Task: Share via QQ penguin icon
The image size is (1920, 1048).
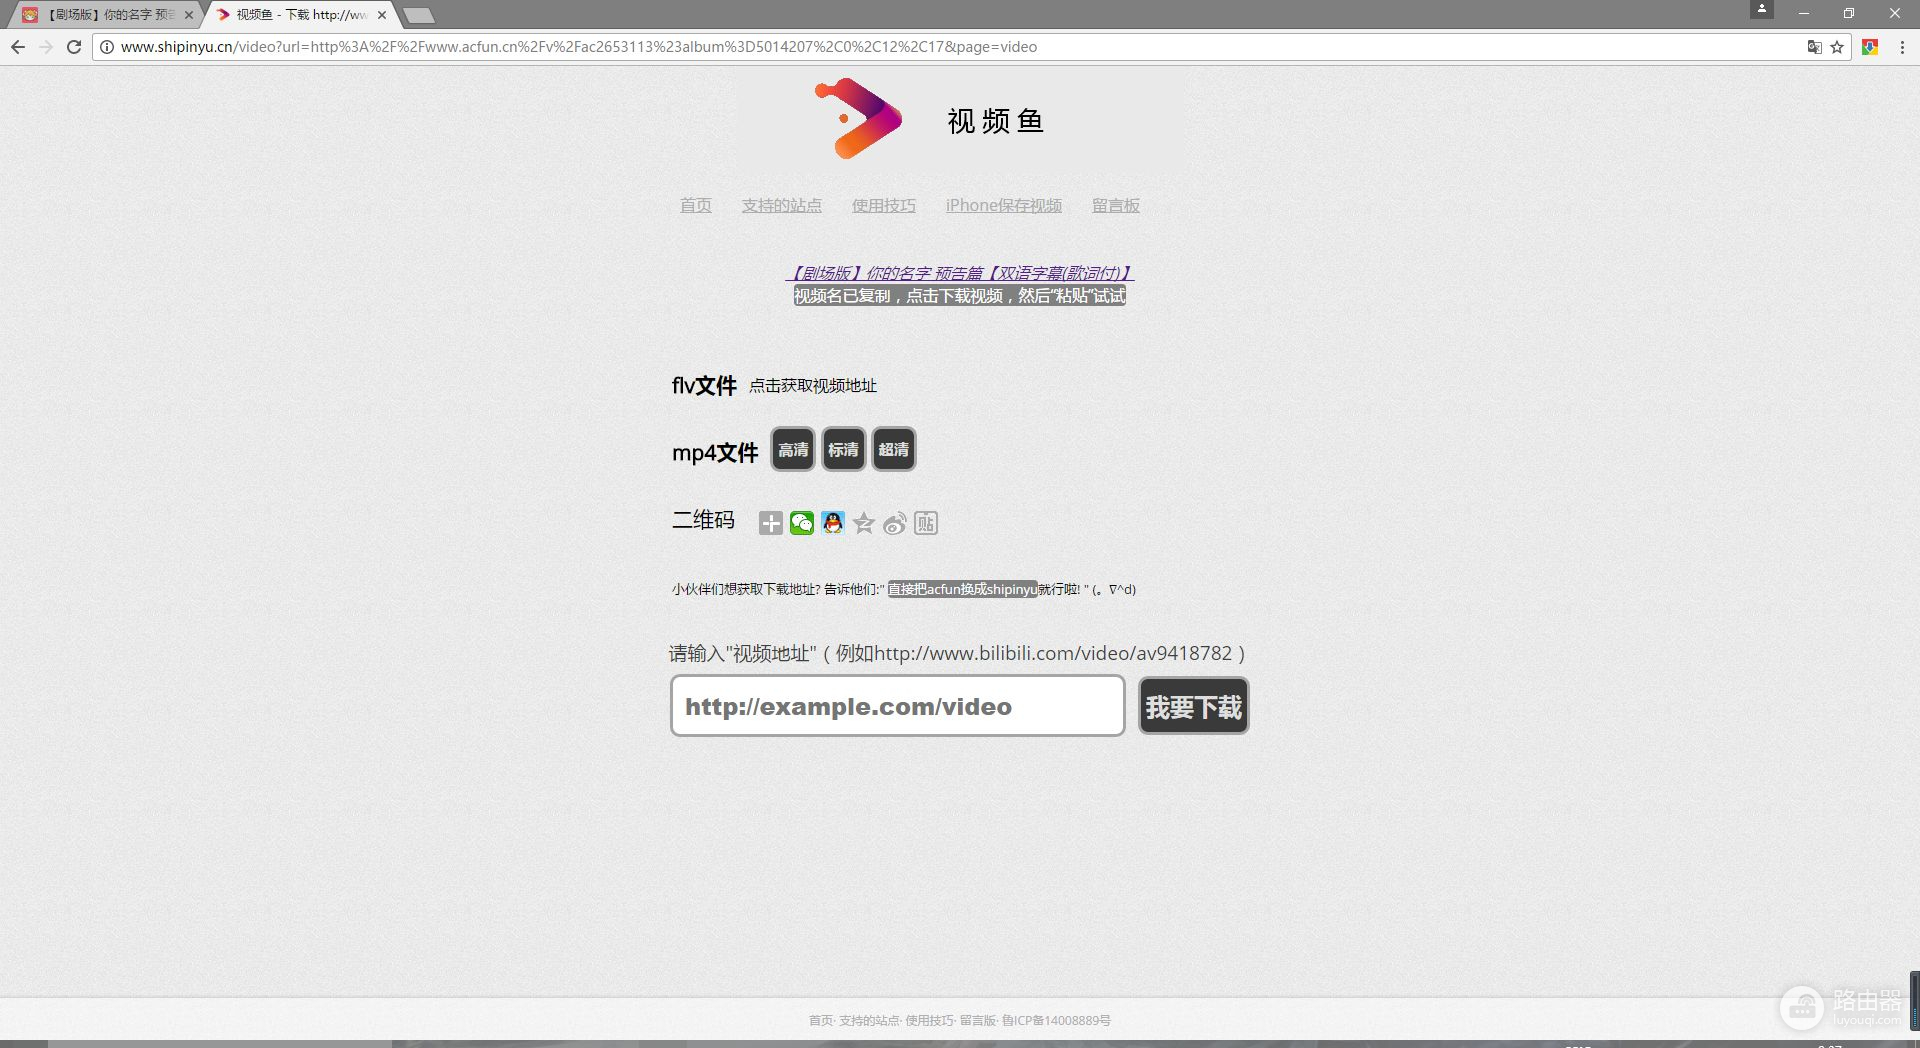Action: pos(833,523)
